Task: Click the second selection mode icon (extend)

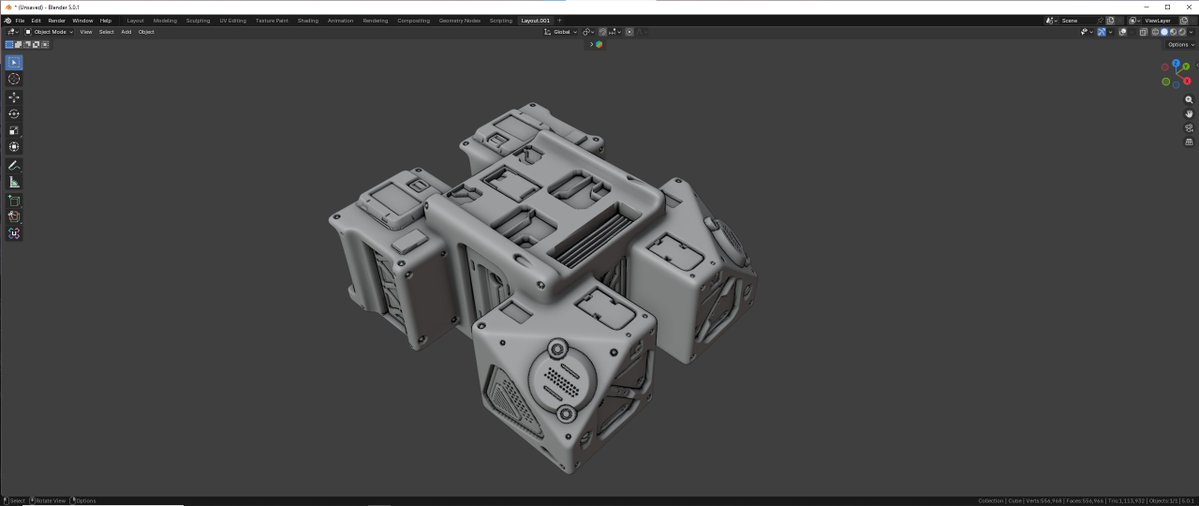Action: pyautogui.click(x=18, y=44)
